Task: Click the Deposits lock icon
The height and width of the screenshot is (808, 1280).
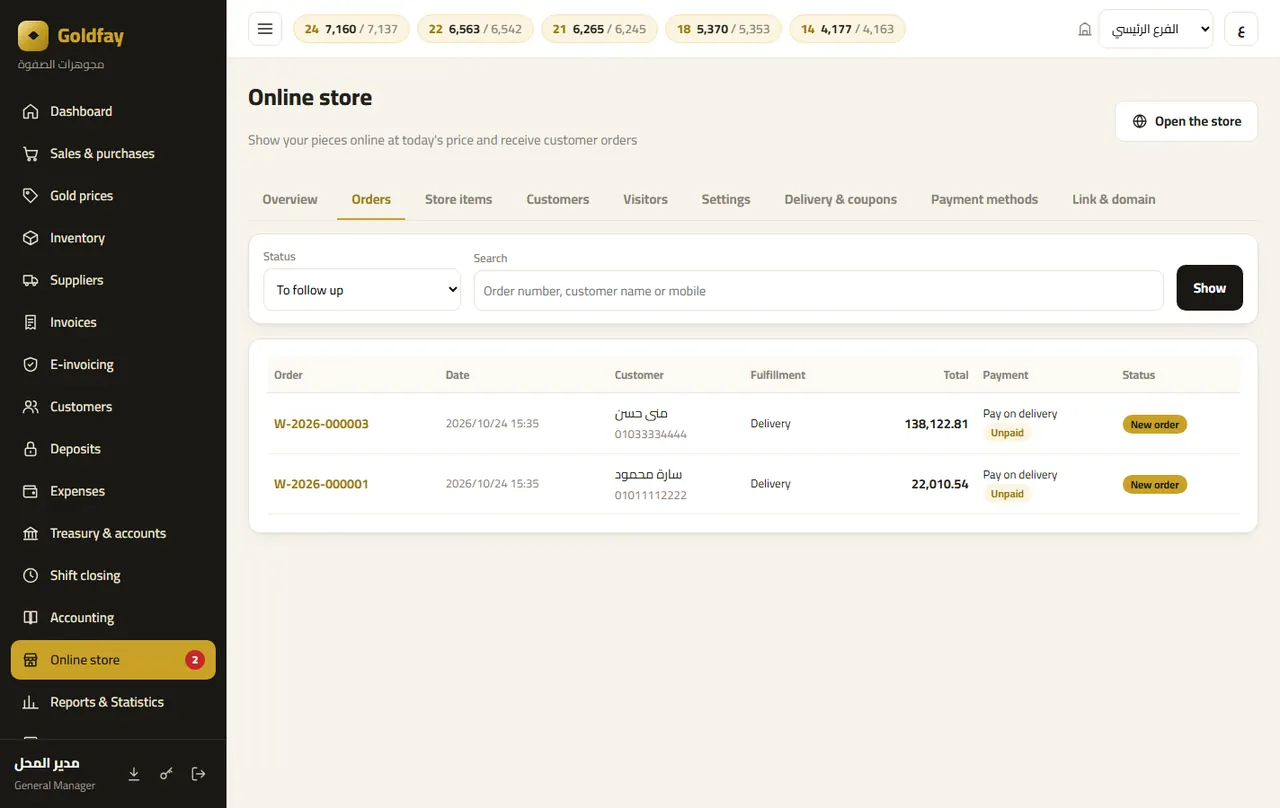Action: pyautogui.click(x=31, y=449)
